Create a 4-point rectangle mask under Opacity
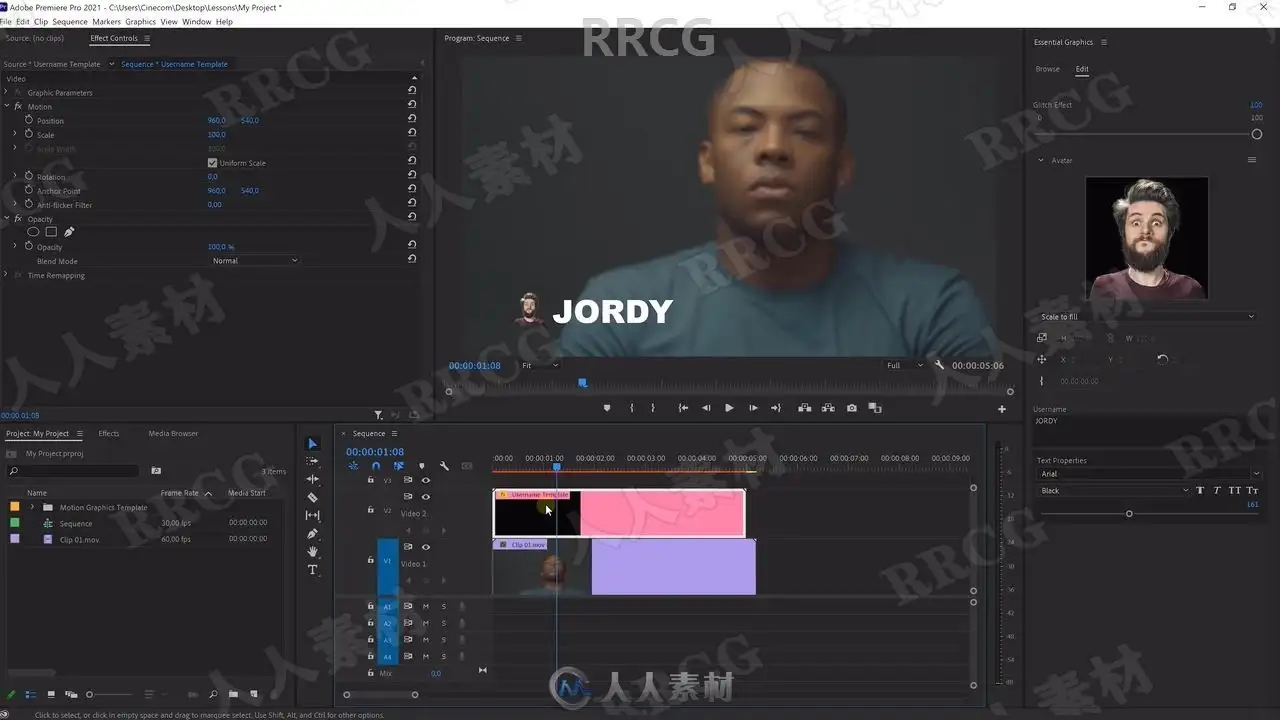Image resolution: width=1280 pixels, height=720 pixels. point(51,232)
